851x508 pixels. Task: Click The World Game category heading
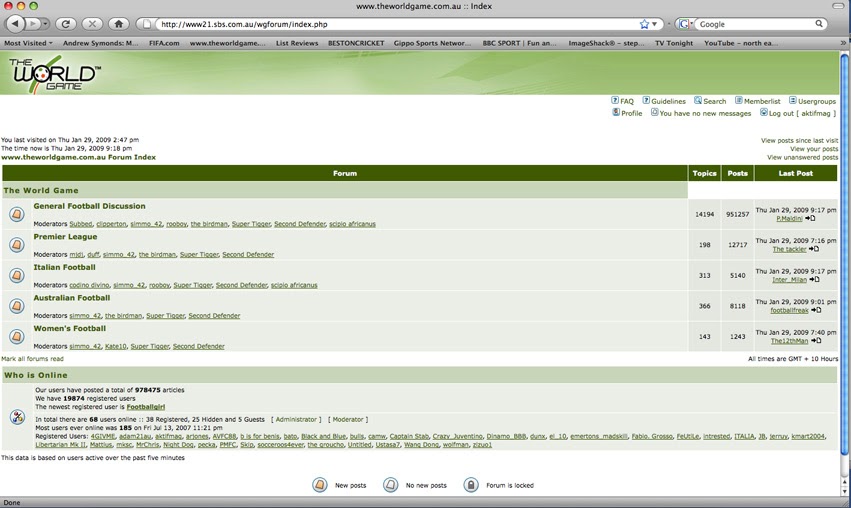[41, 190]
